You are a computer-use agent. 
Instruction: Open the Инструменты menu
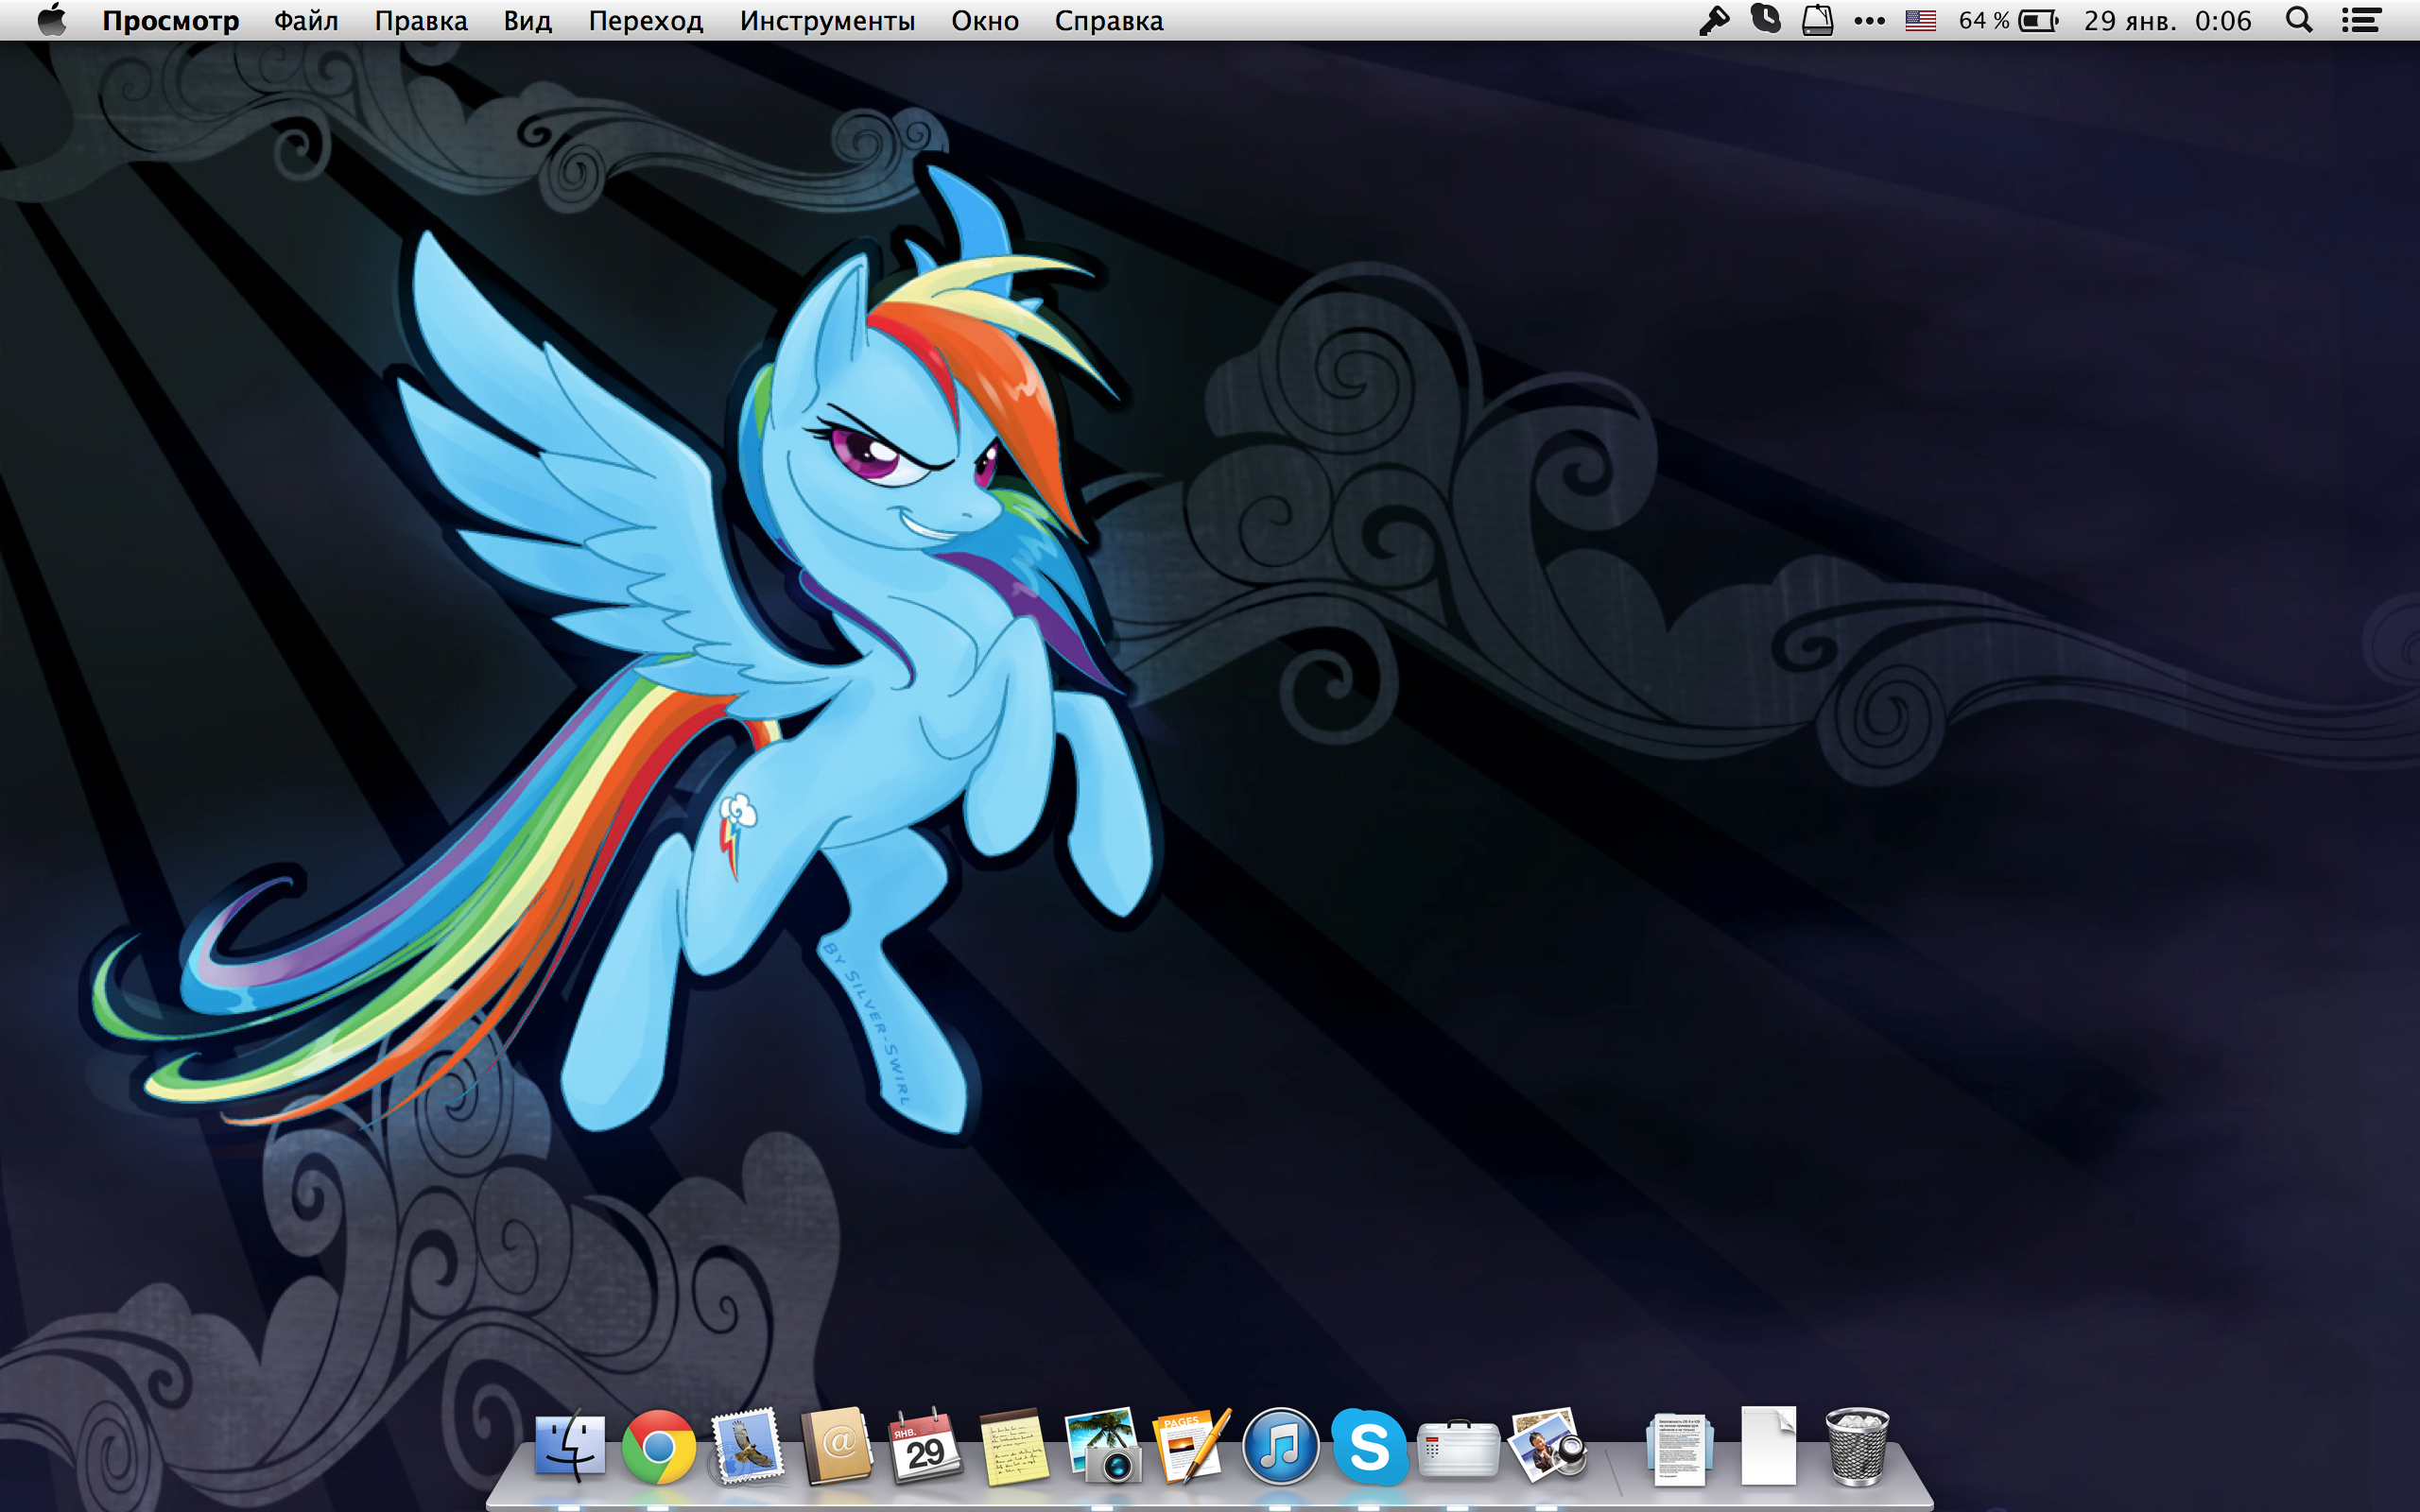point(827,21)
